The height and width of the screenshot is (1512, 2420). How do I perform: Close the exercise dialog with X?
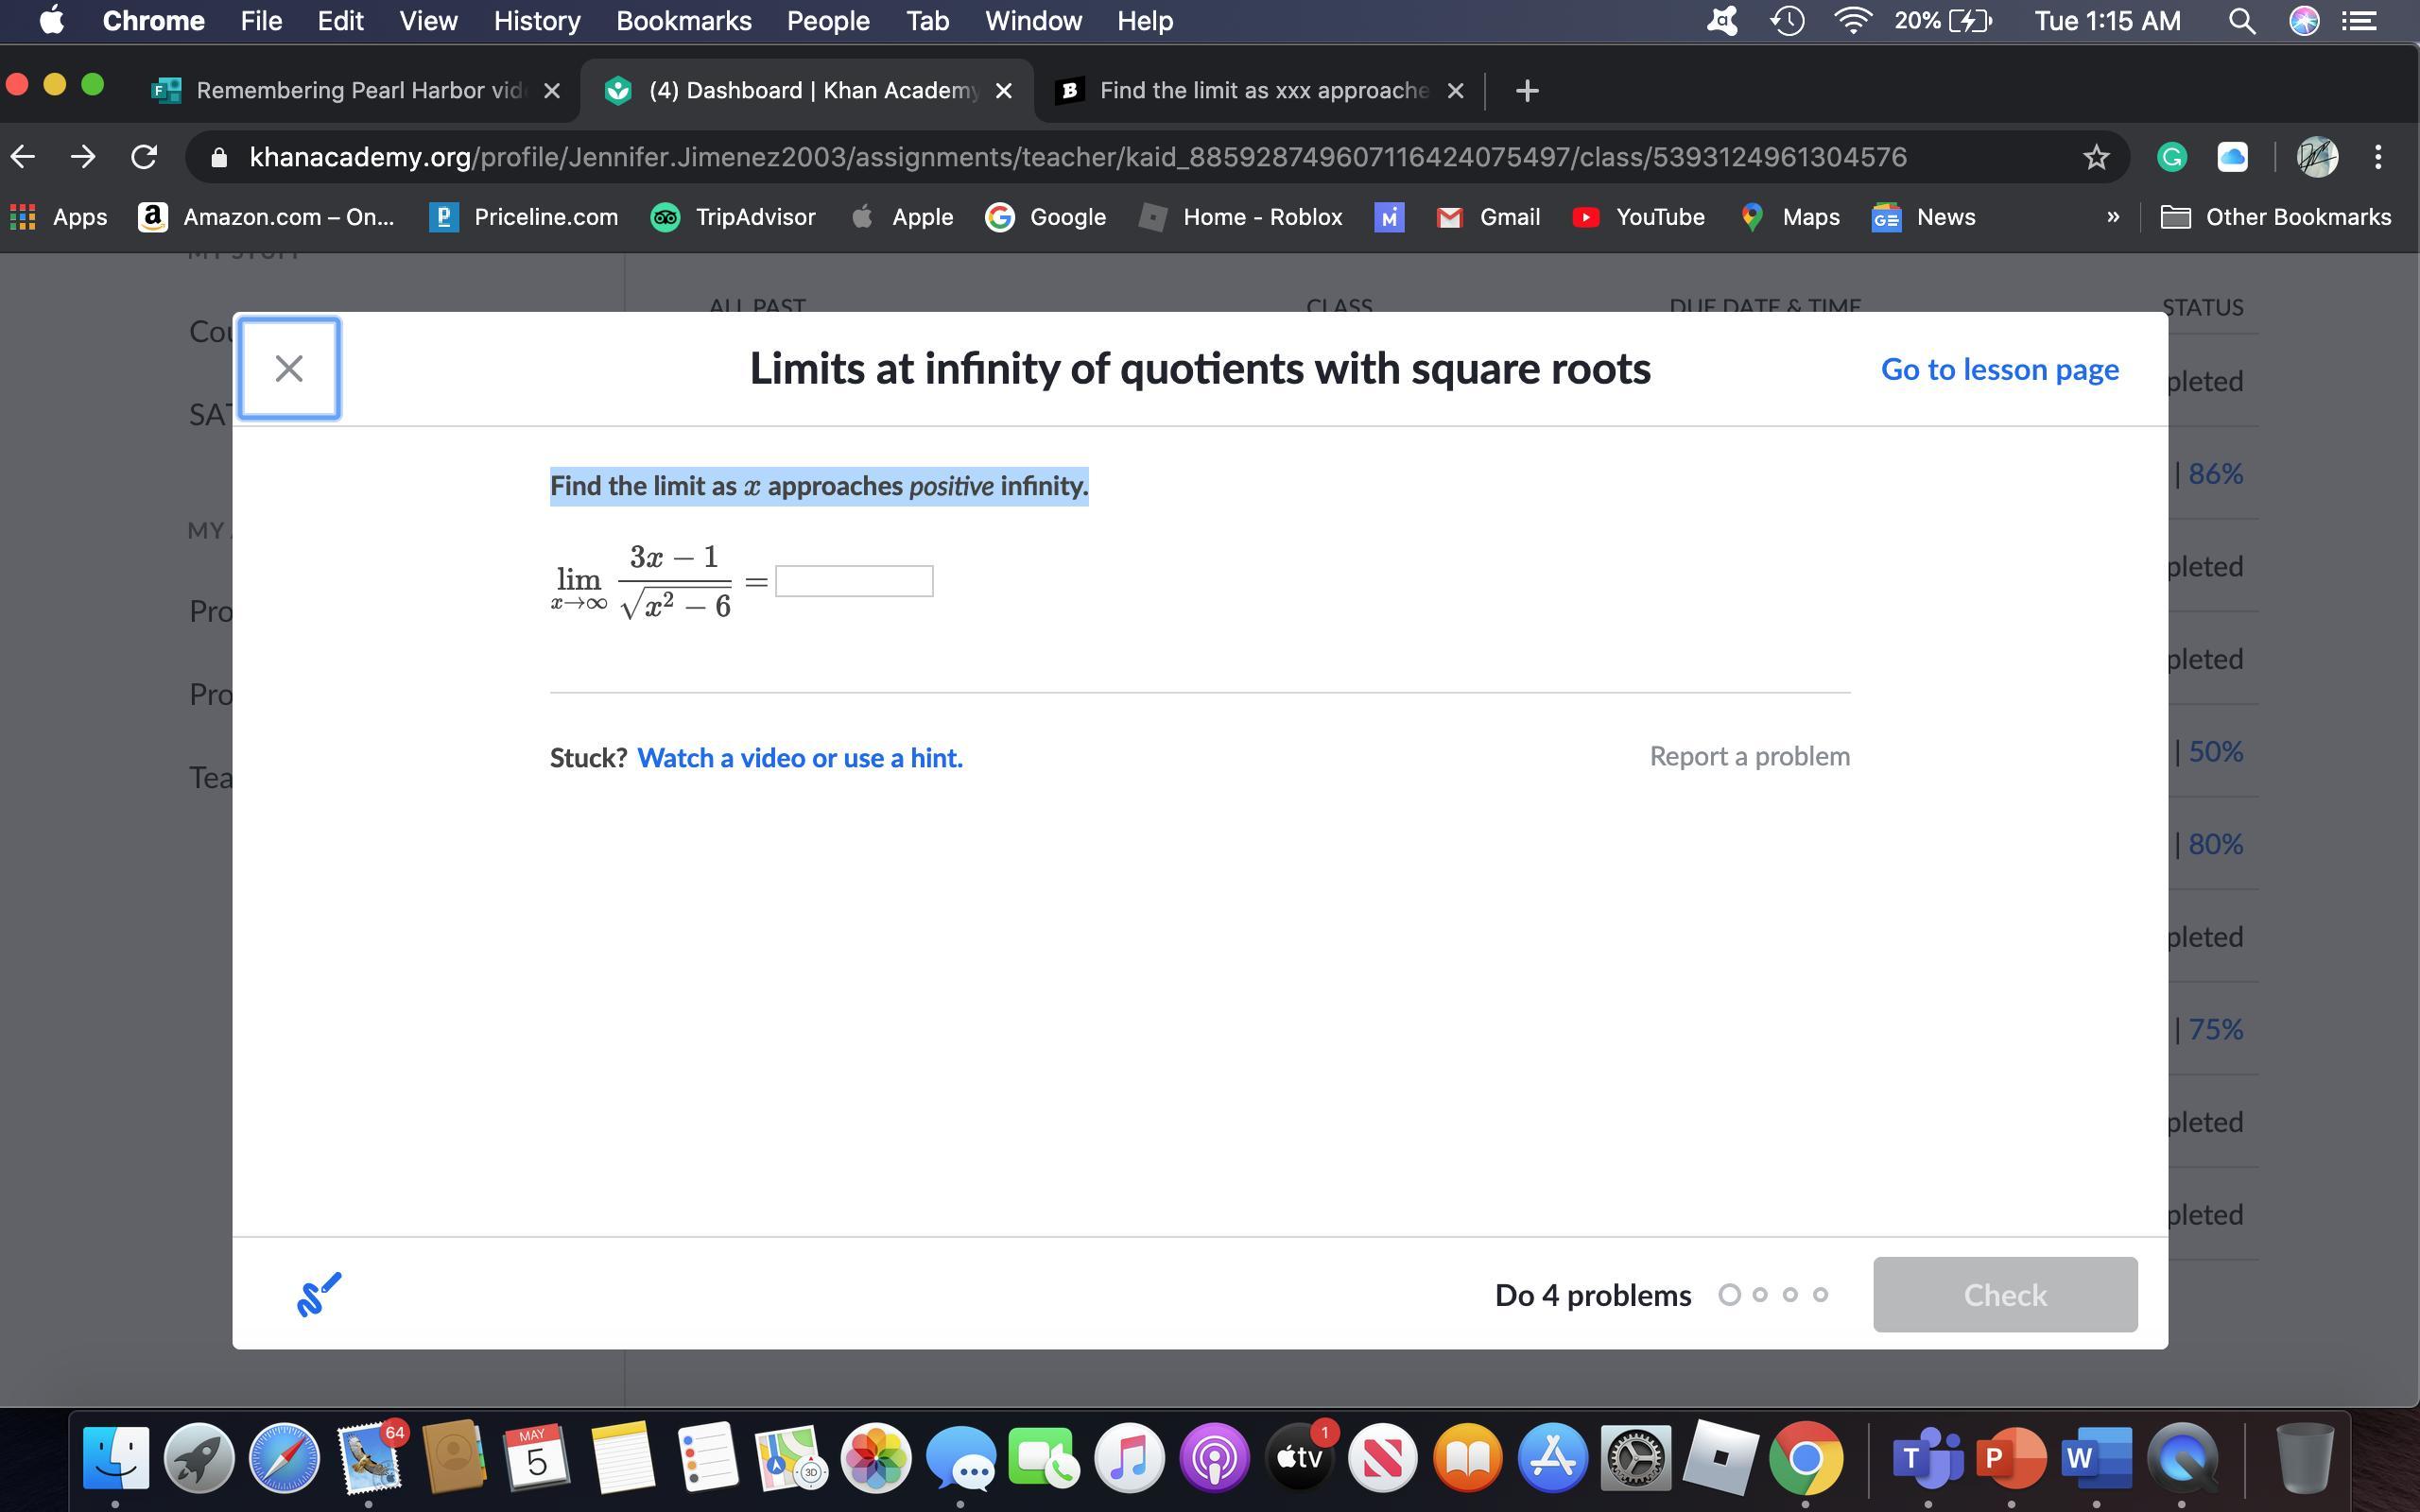click(x=289, y=369)
